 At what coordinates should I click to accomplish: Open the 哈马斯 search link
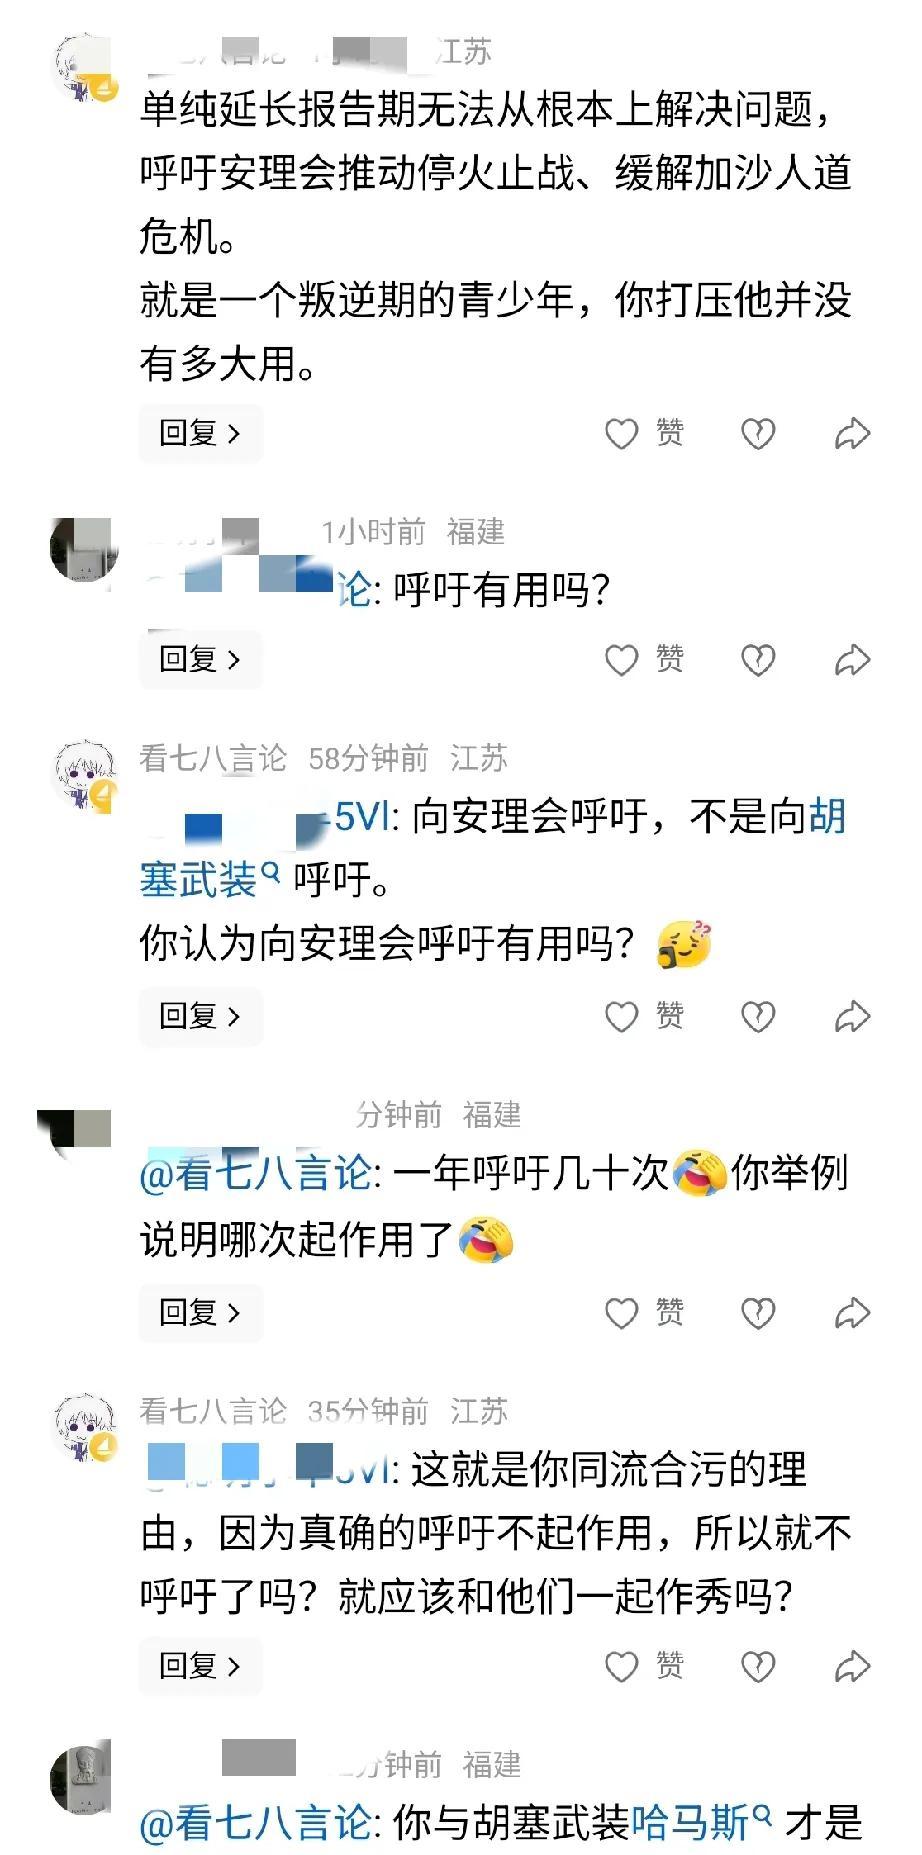(x=702, y=1822)
